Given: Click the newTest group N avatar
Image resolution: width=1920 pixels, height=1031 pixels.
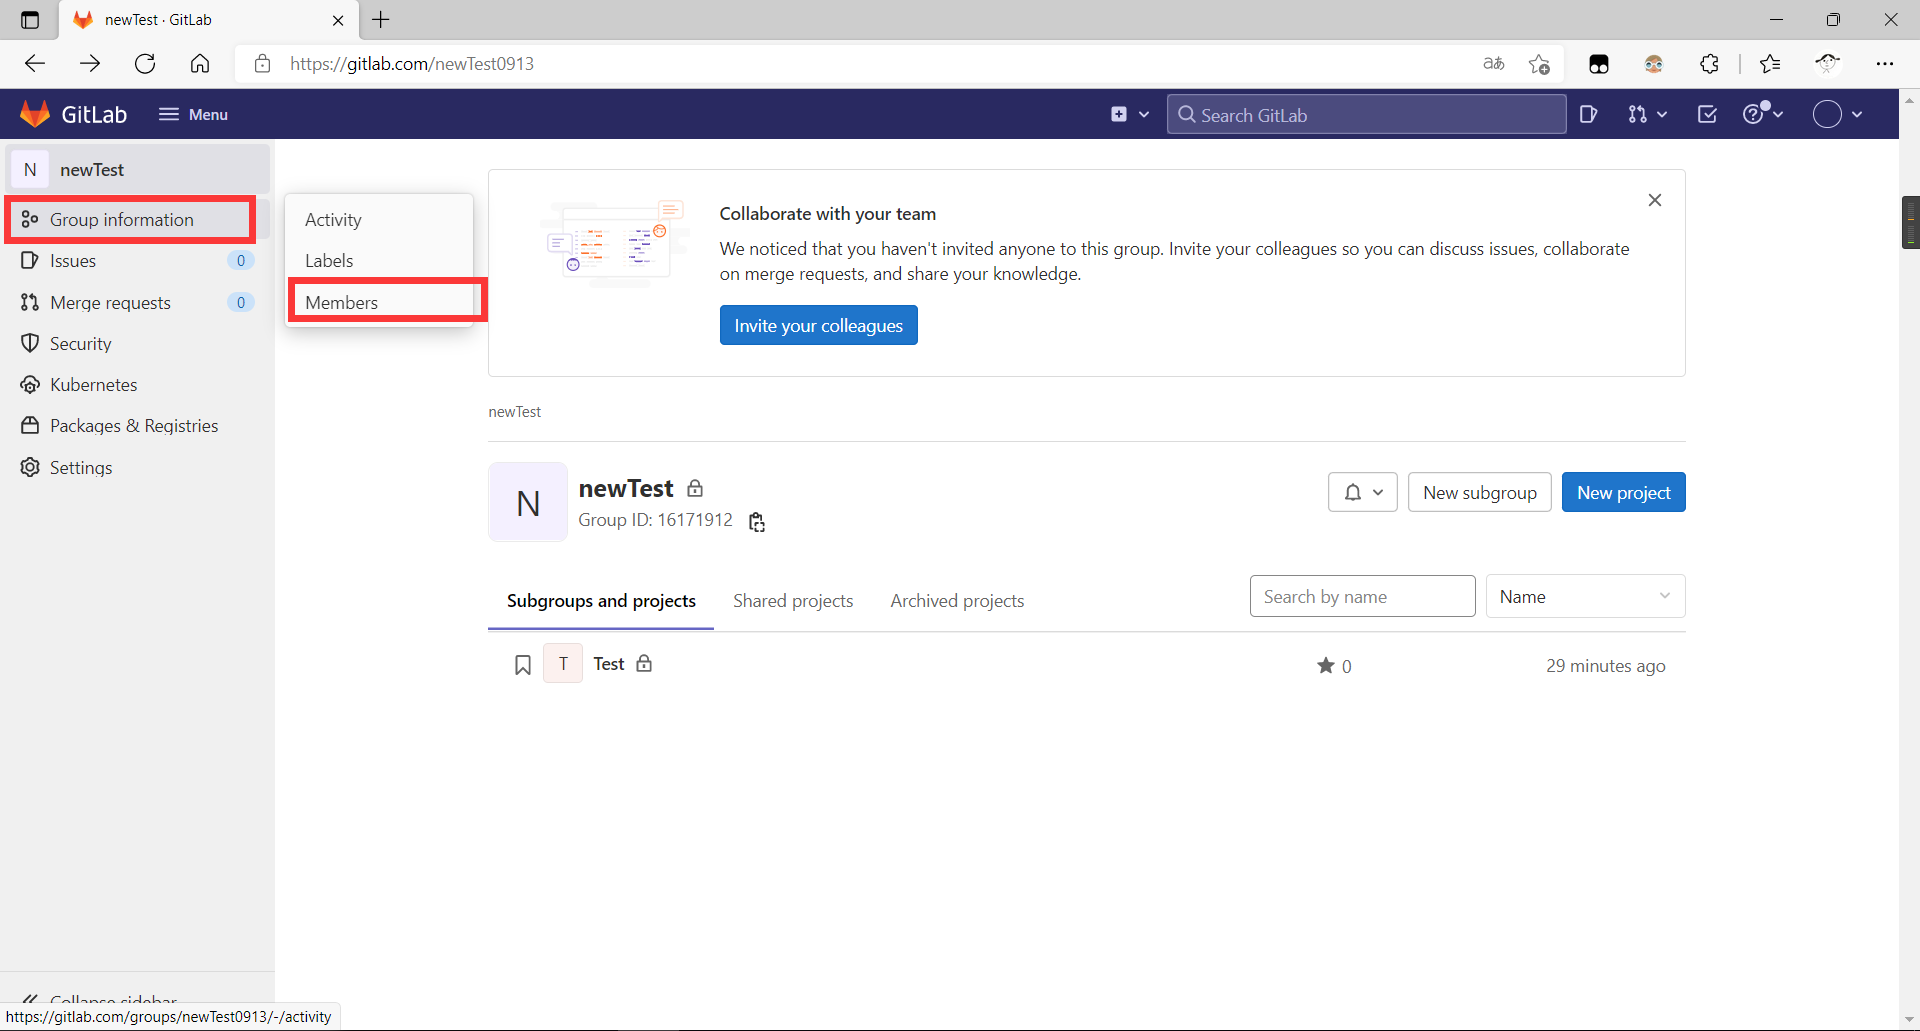Looking at the screenshot, I should (528, 502).
